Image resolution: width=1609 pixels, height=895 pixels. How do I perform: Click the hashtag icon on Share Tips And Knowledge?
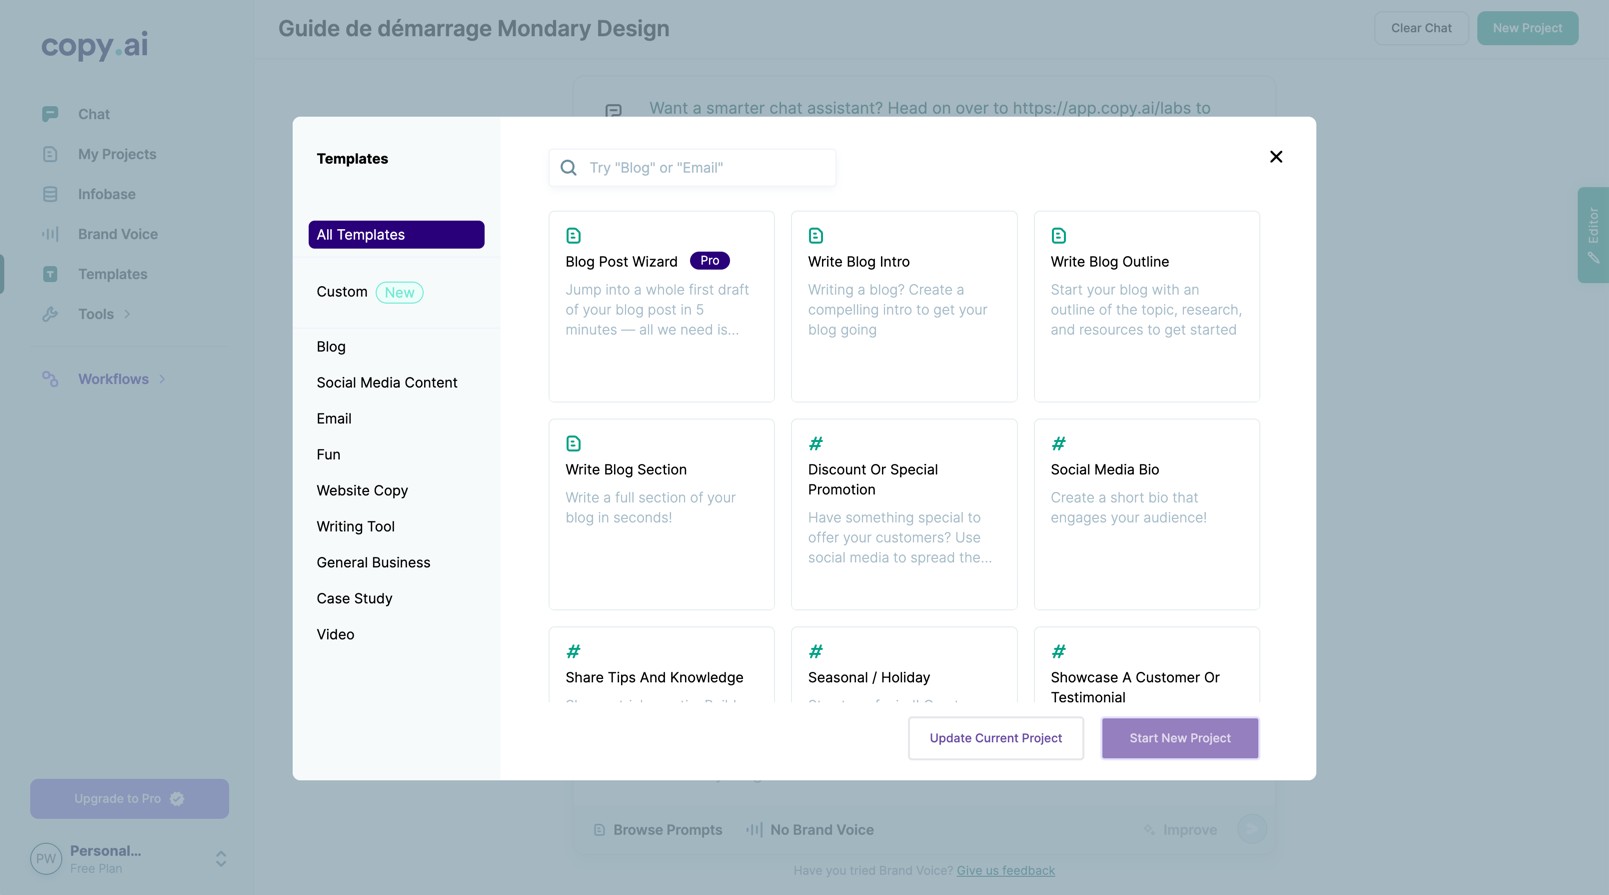coord(574,652)
